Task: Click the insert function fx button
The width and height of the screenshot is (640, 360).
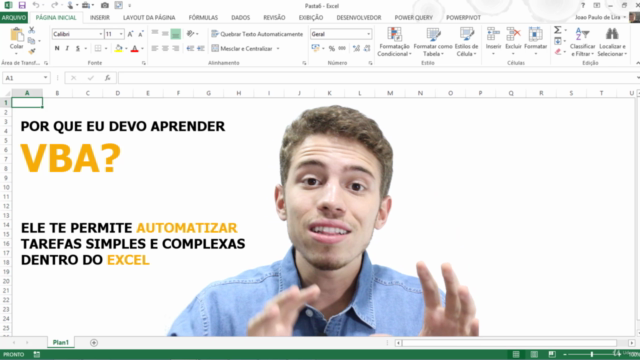Action: point(108,78)
